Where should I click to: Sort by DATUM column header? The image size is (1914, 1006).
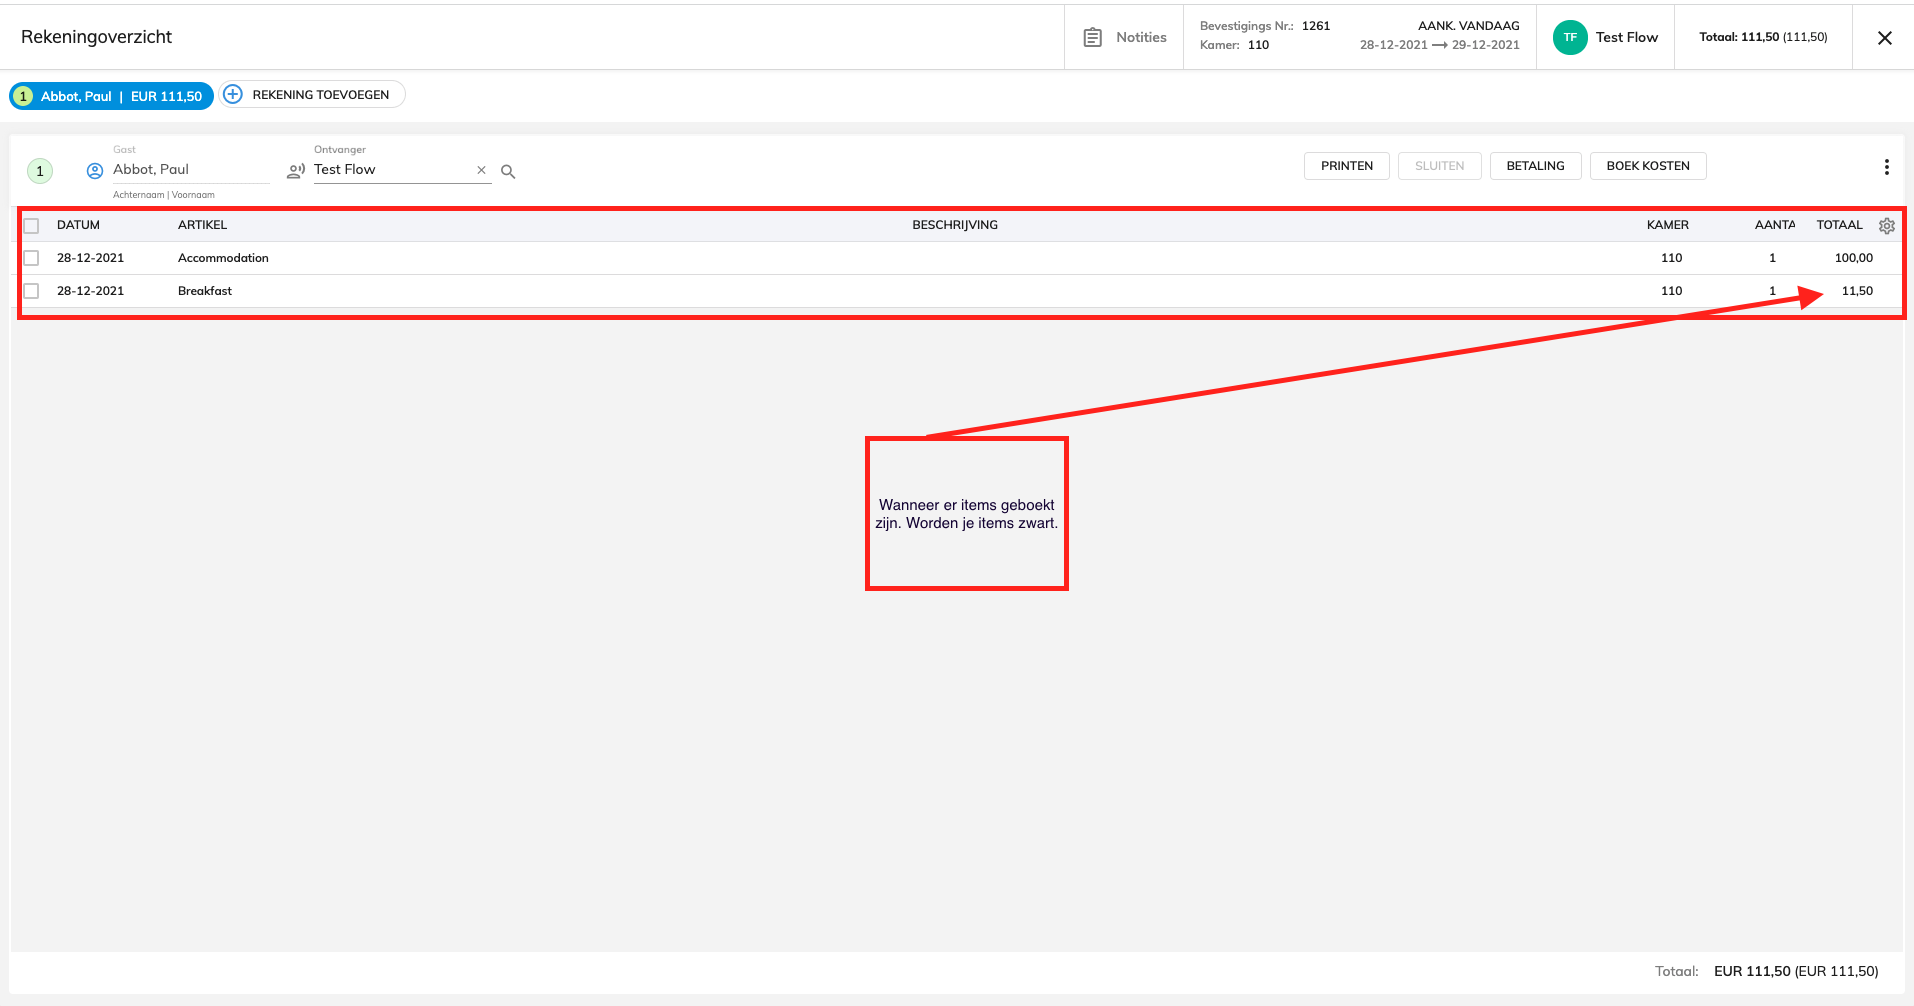(78, 225)
